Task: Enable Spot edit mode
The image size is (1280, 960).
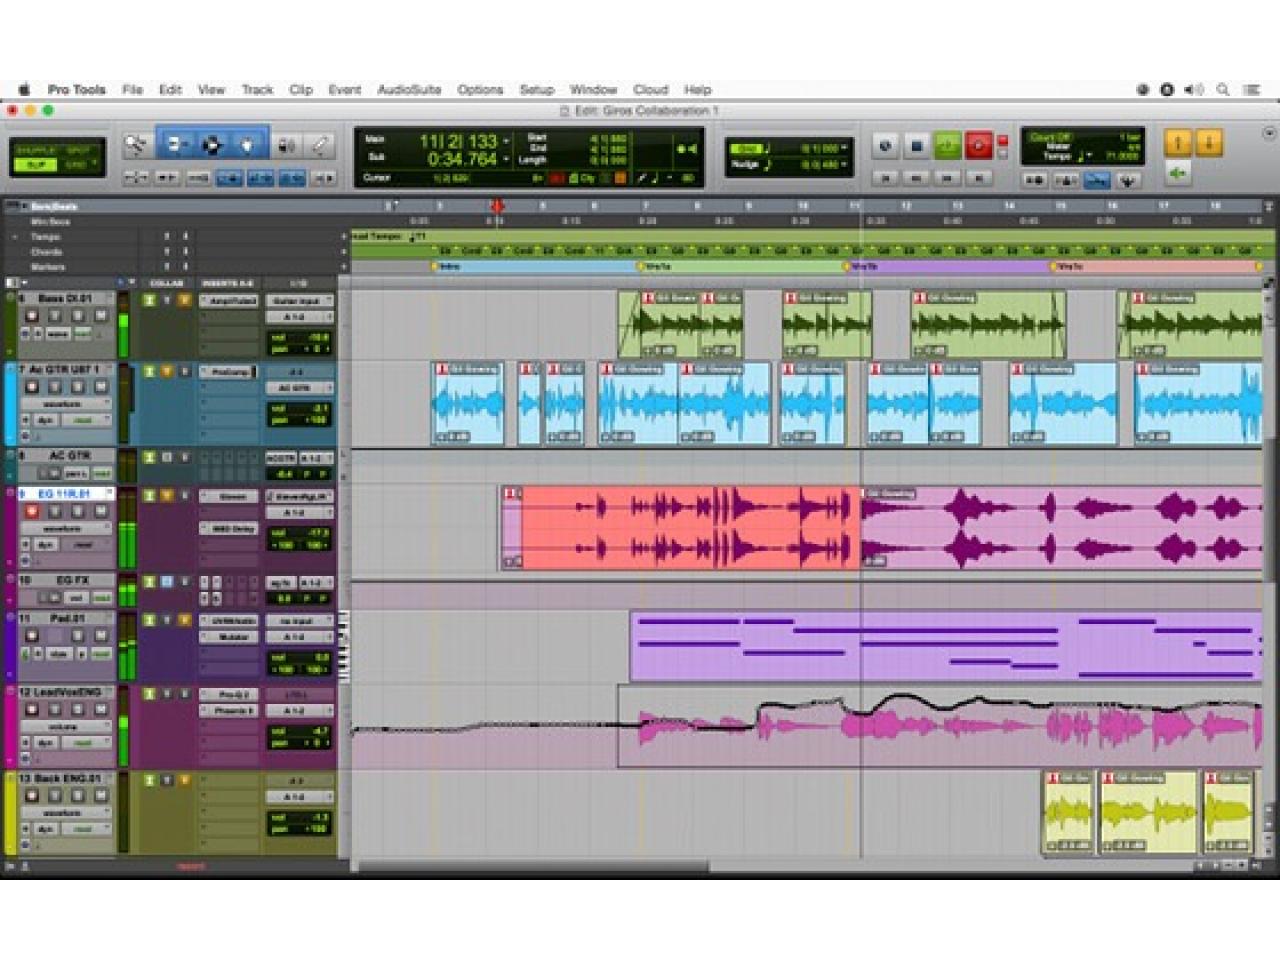Action: pyautogui.click(x=77, y=151)
